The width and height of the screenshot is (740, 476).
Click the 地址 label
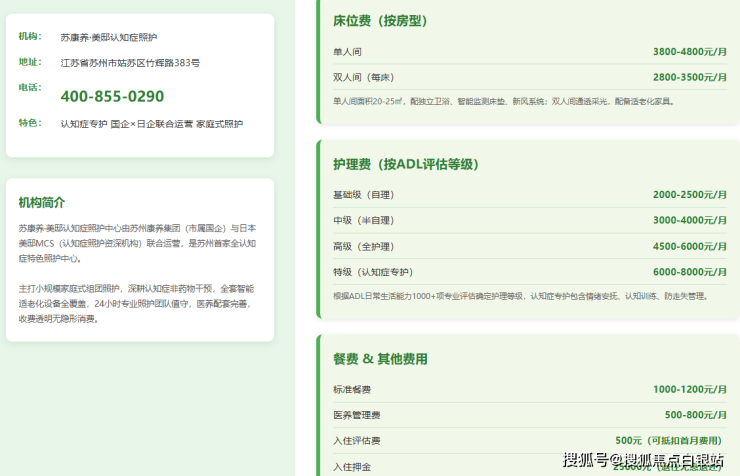(30, 62)
